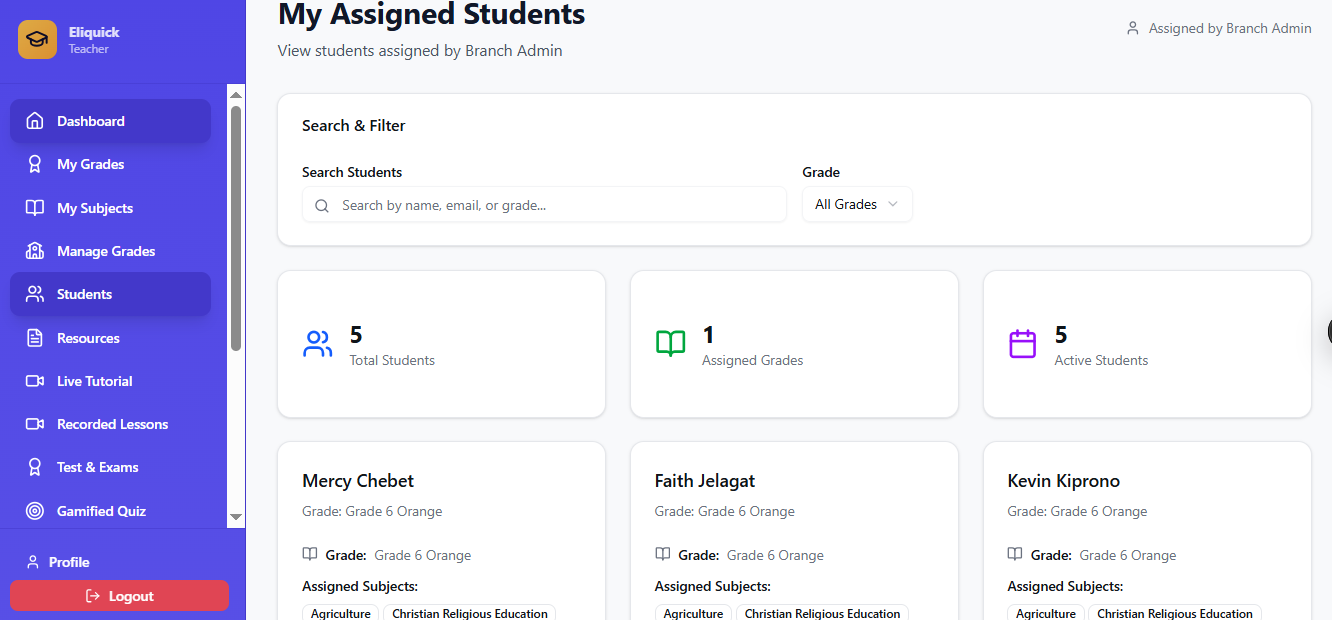Screen dimensions: 1332x620
Task: Click the green Assigned Grades book icon
Action: coord(670,344)
